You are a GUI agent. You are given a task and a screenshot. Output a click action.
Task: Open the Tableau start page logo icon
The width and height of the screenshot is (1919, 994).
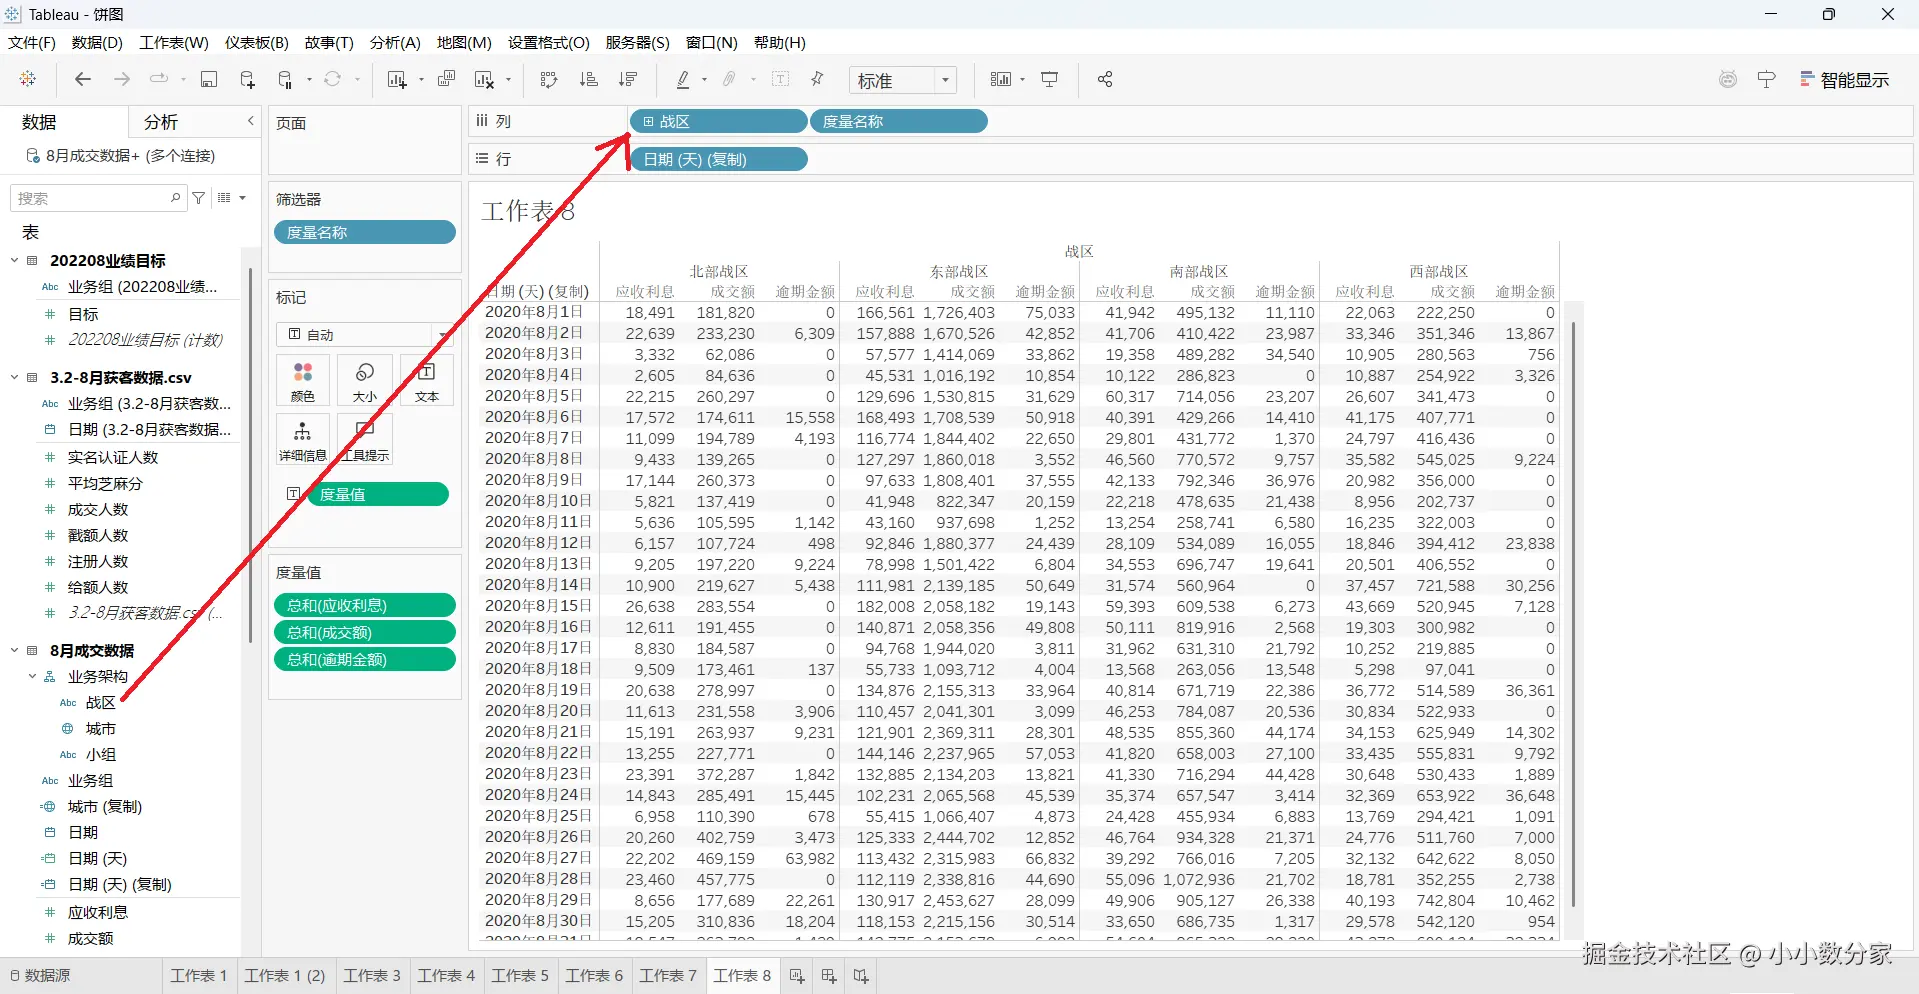click(x=28, y=79)
